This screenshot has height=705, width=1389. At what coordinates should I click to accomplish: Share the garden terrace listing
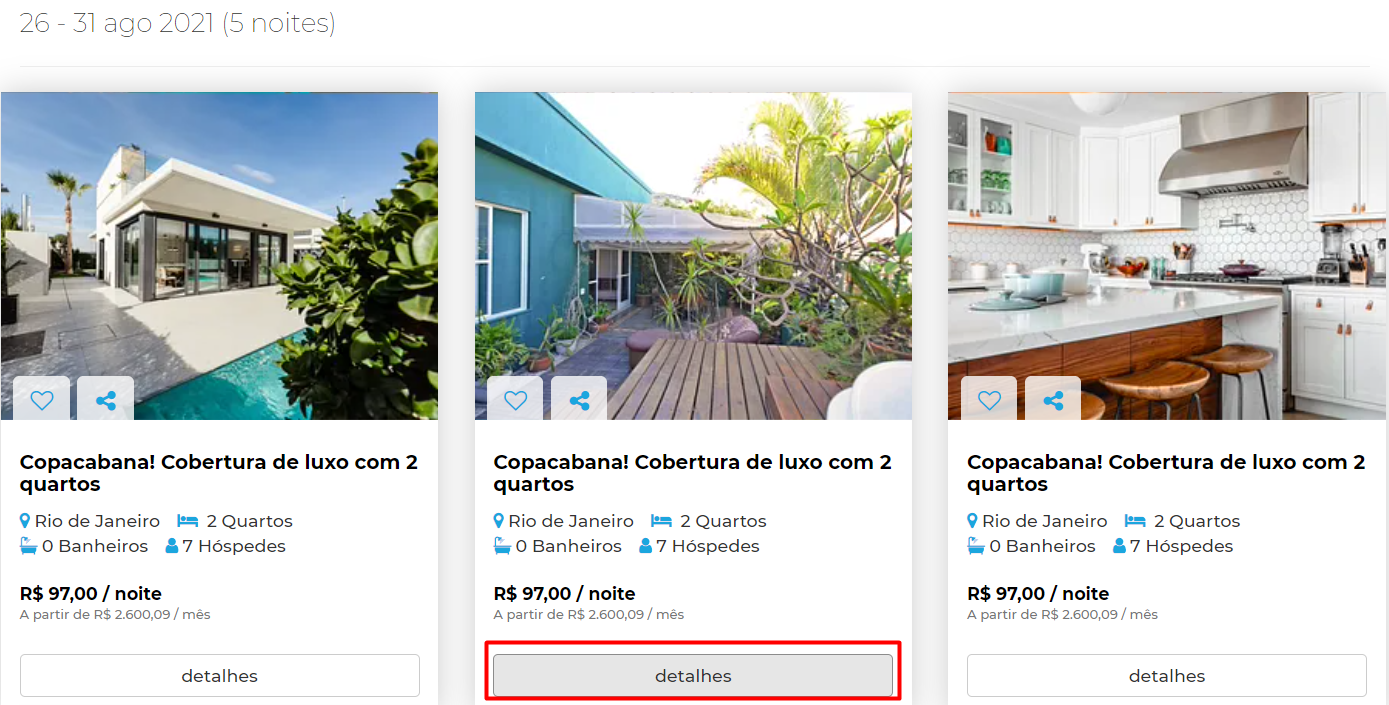(x=579, y=400)
